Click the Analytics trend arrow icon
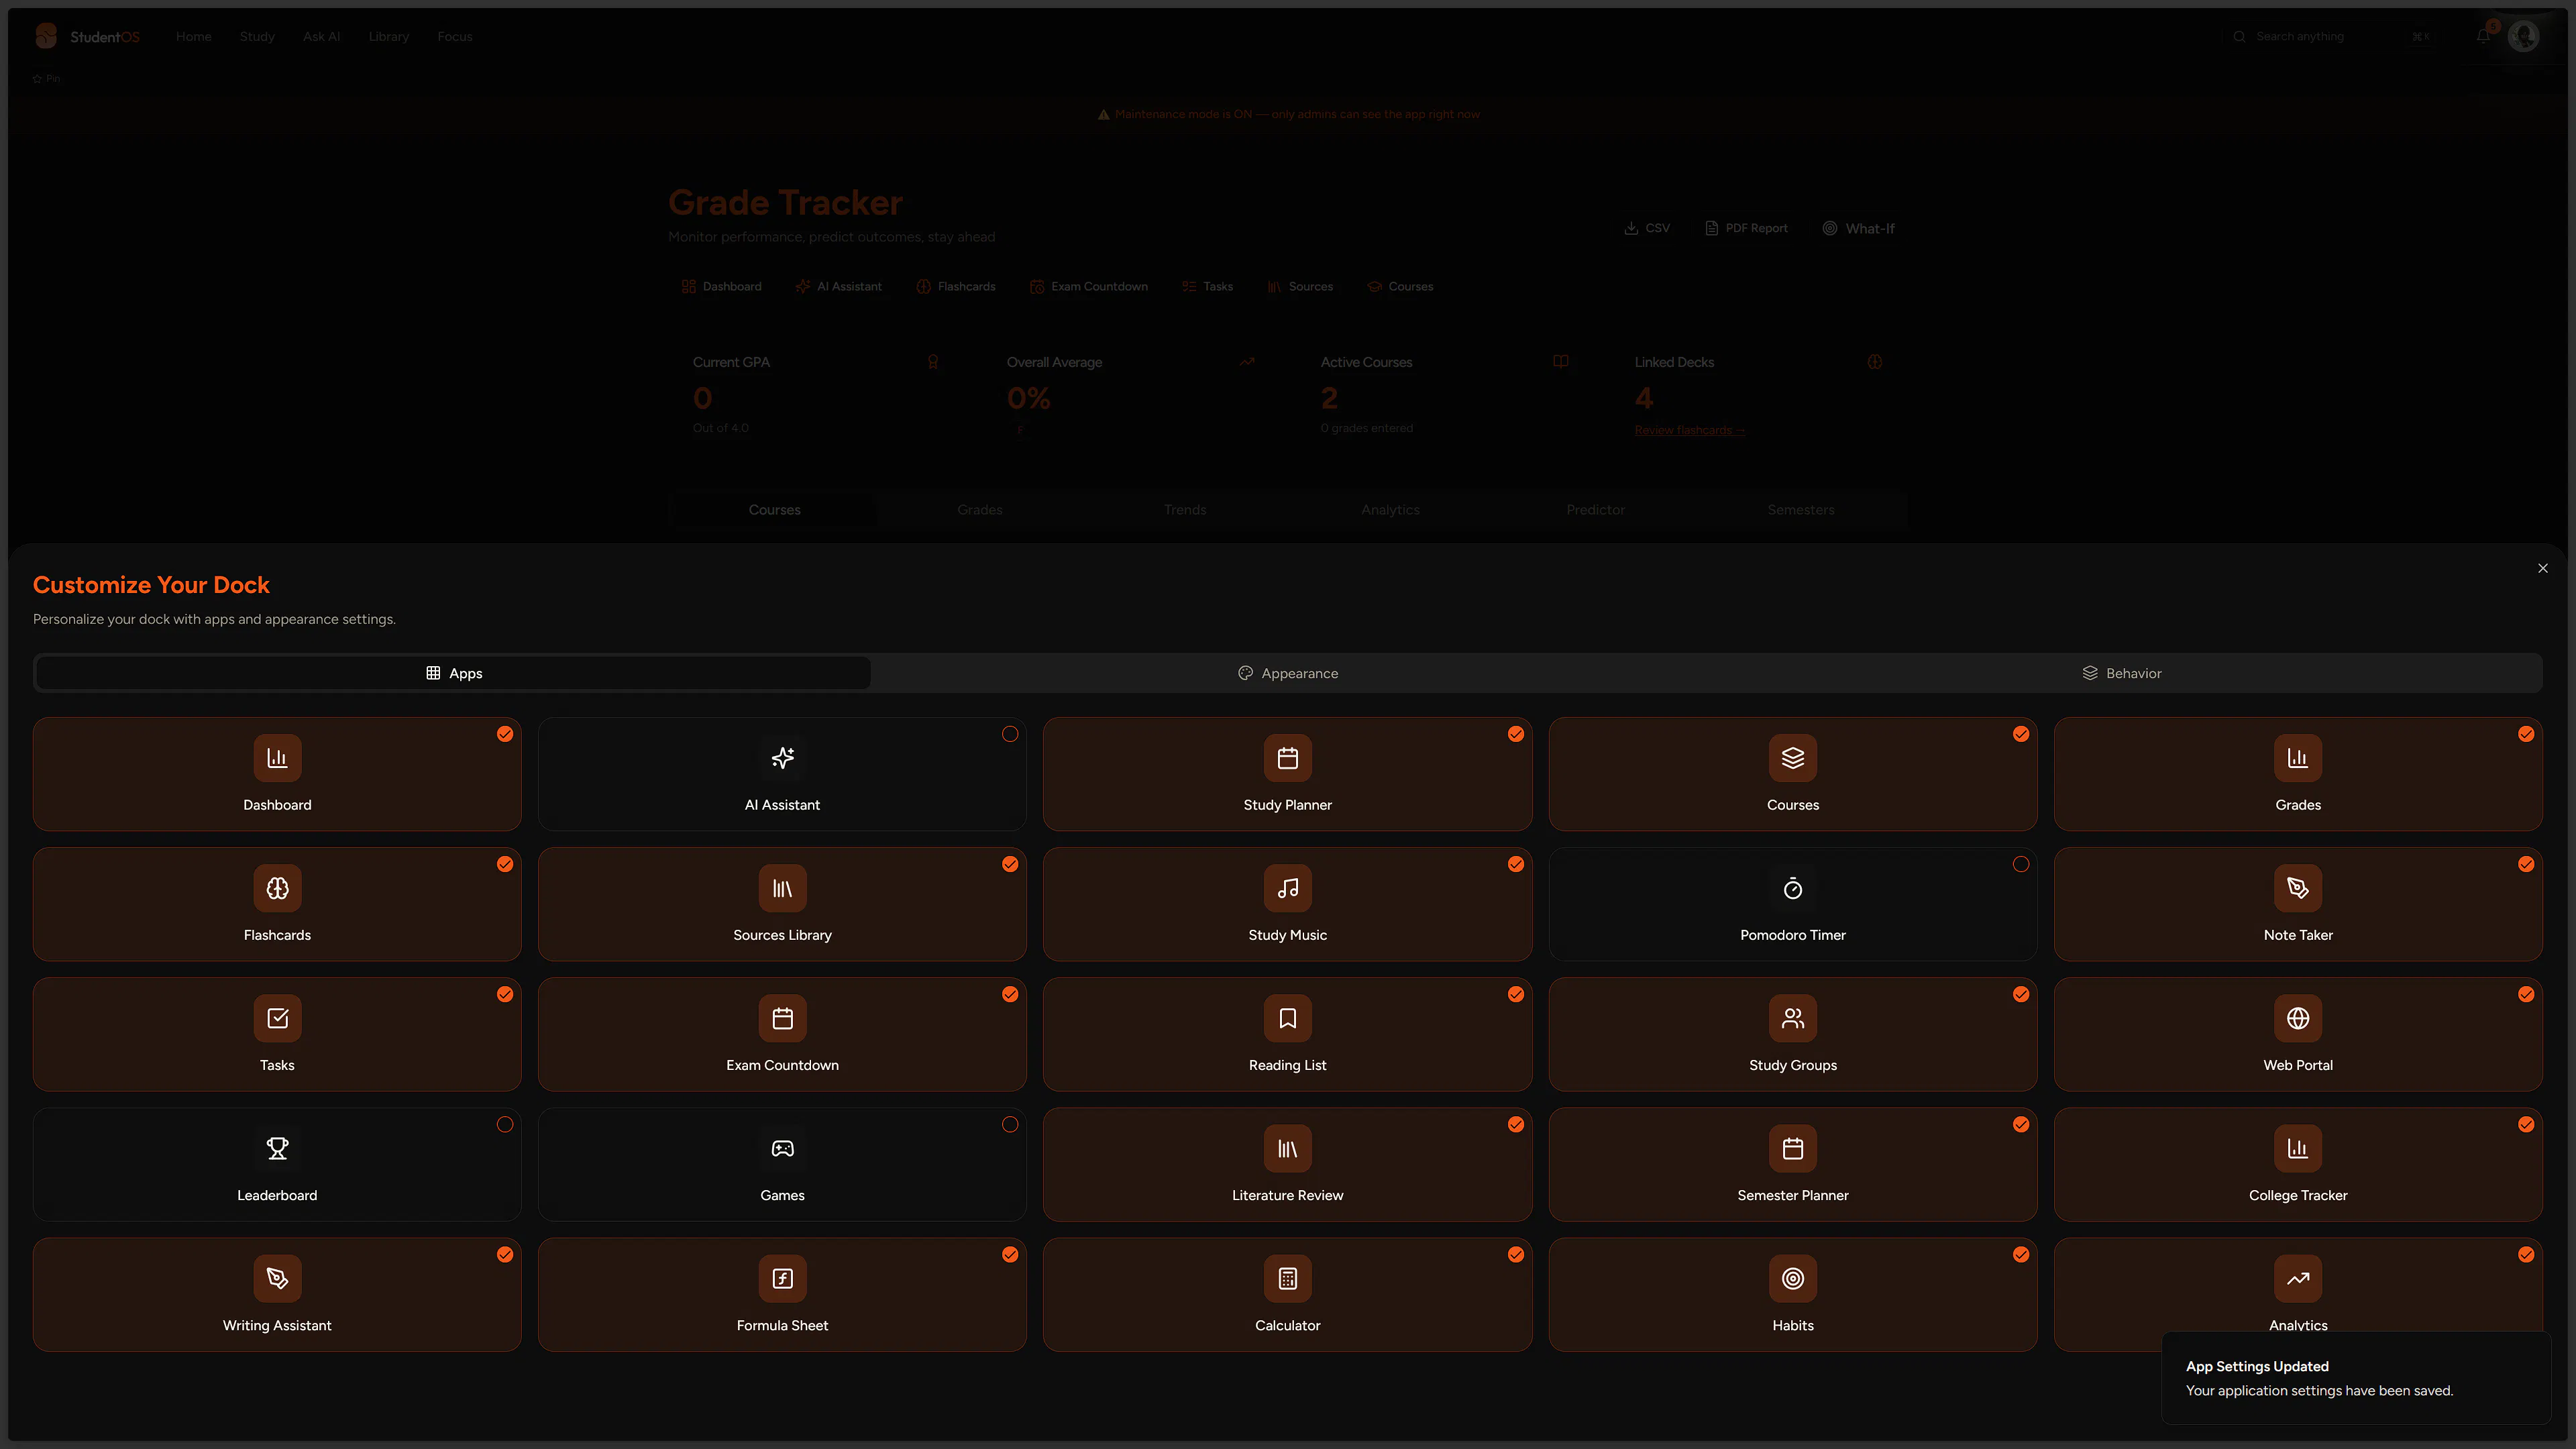The height and width of the screenshot is (1449, 2576). pyautogui.click(x=2297, y=1278)
